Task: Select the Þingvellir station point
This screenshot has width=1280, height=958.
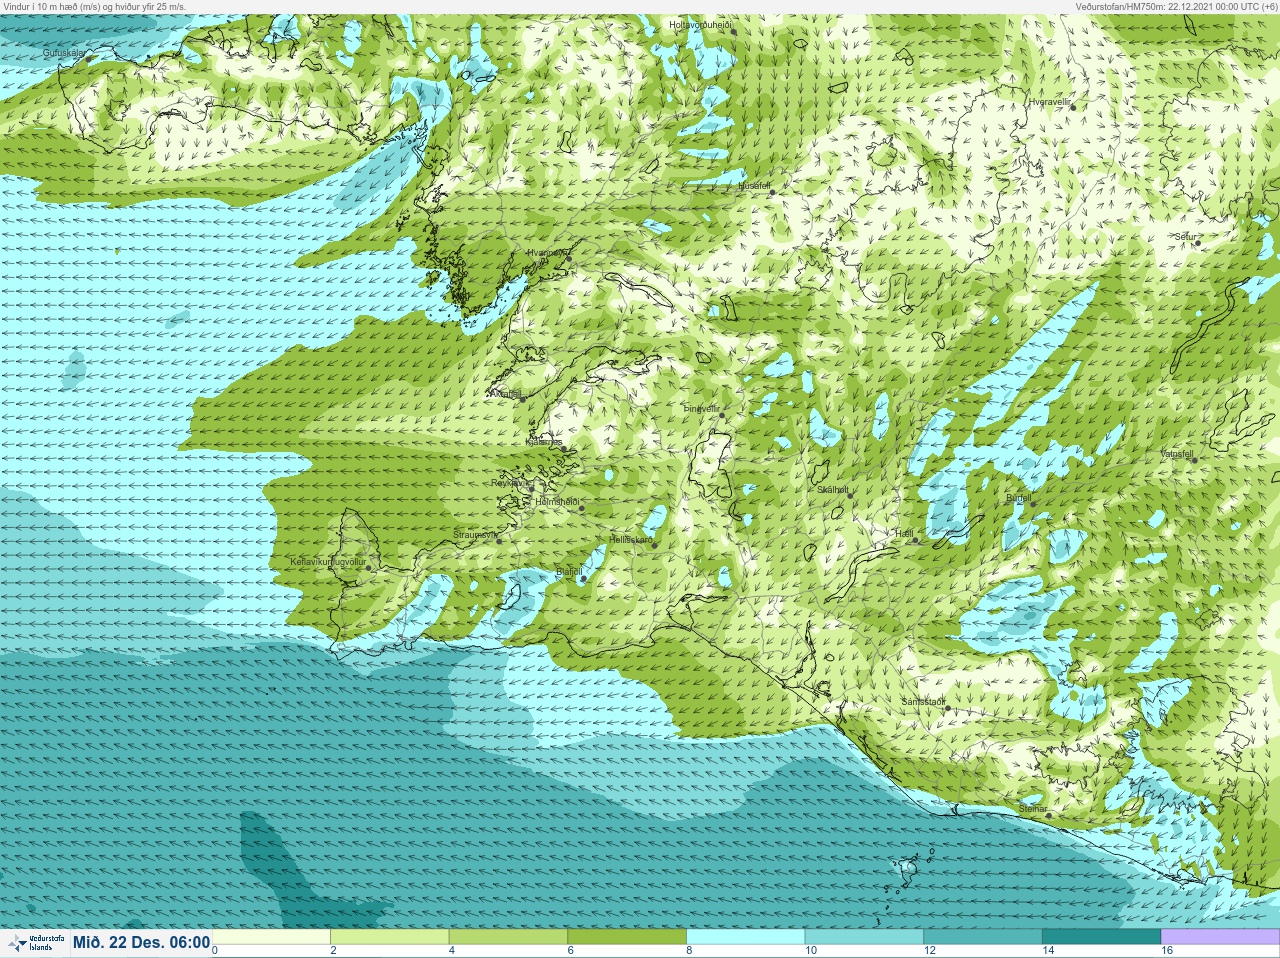Action: click(721, 414)
